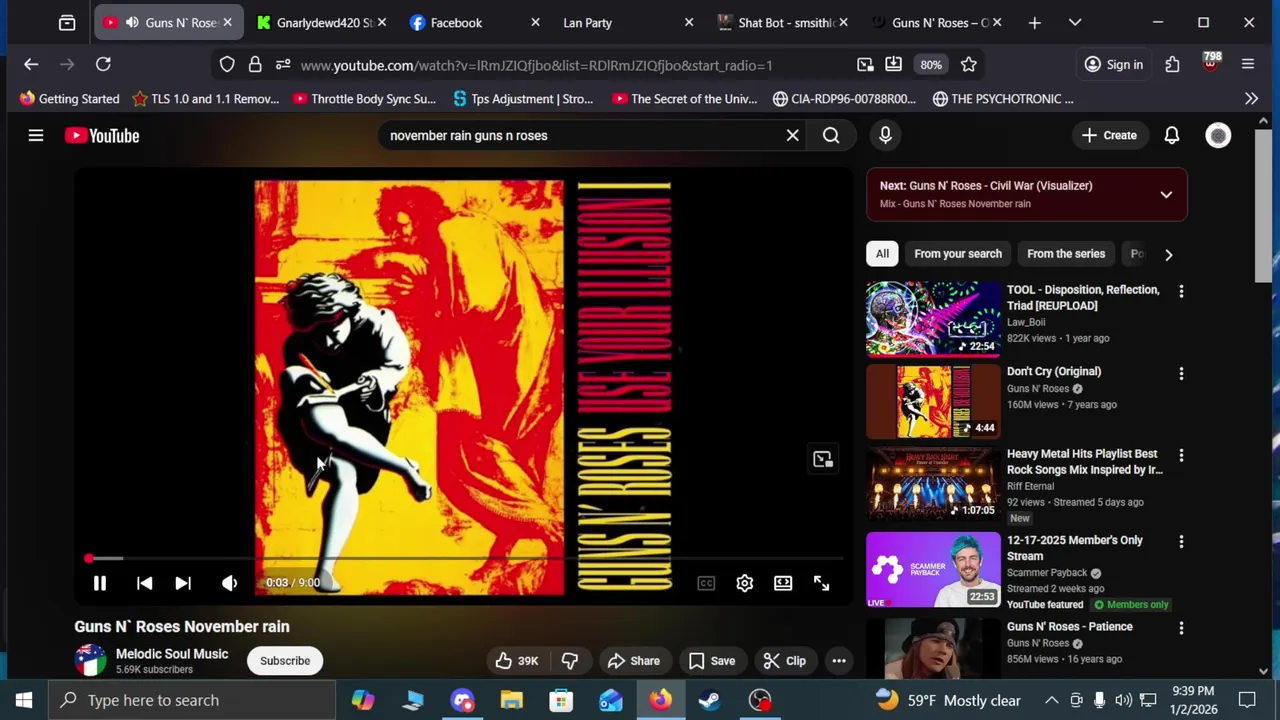
Task: Click the Firefox Sign in button
Action: tap(1114, 64)
